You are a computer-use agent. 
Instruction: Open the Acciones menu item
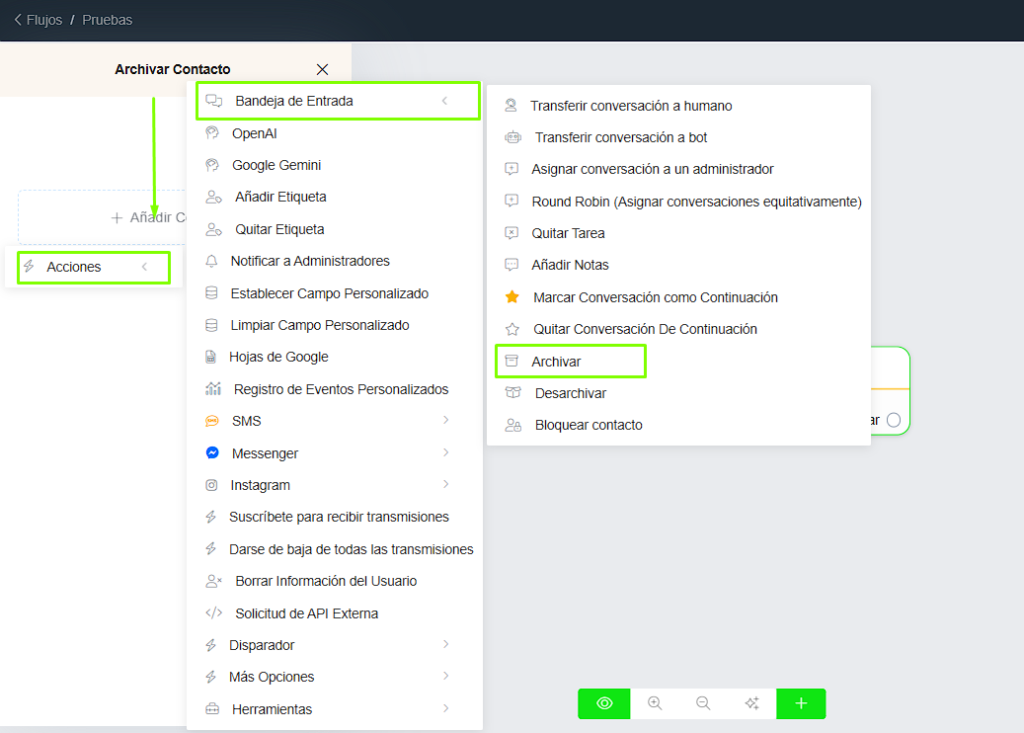(x=74, y=267)
